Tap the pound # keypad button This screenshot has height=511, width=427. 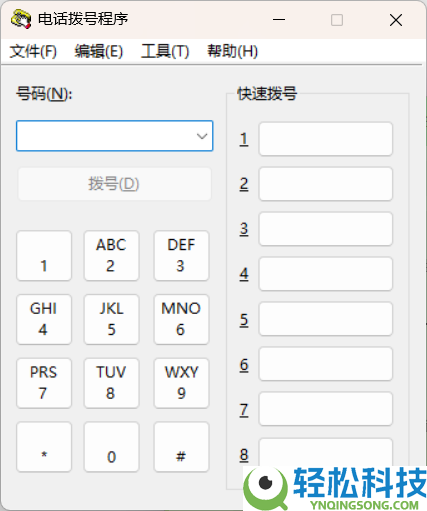181,447
